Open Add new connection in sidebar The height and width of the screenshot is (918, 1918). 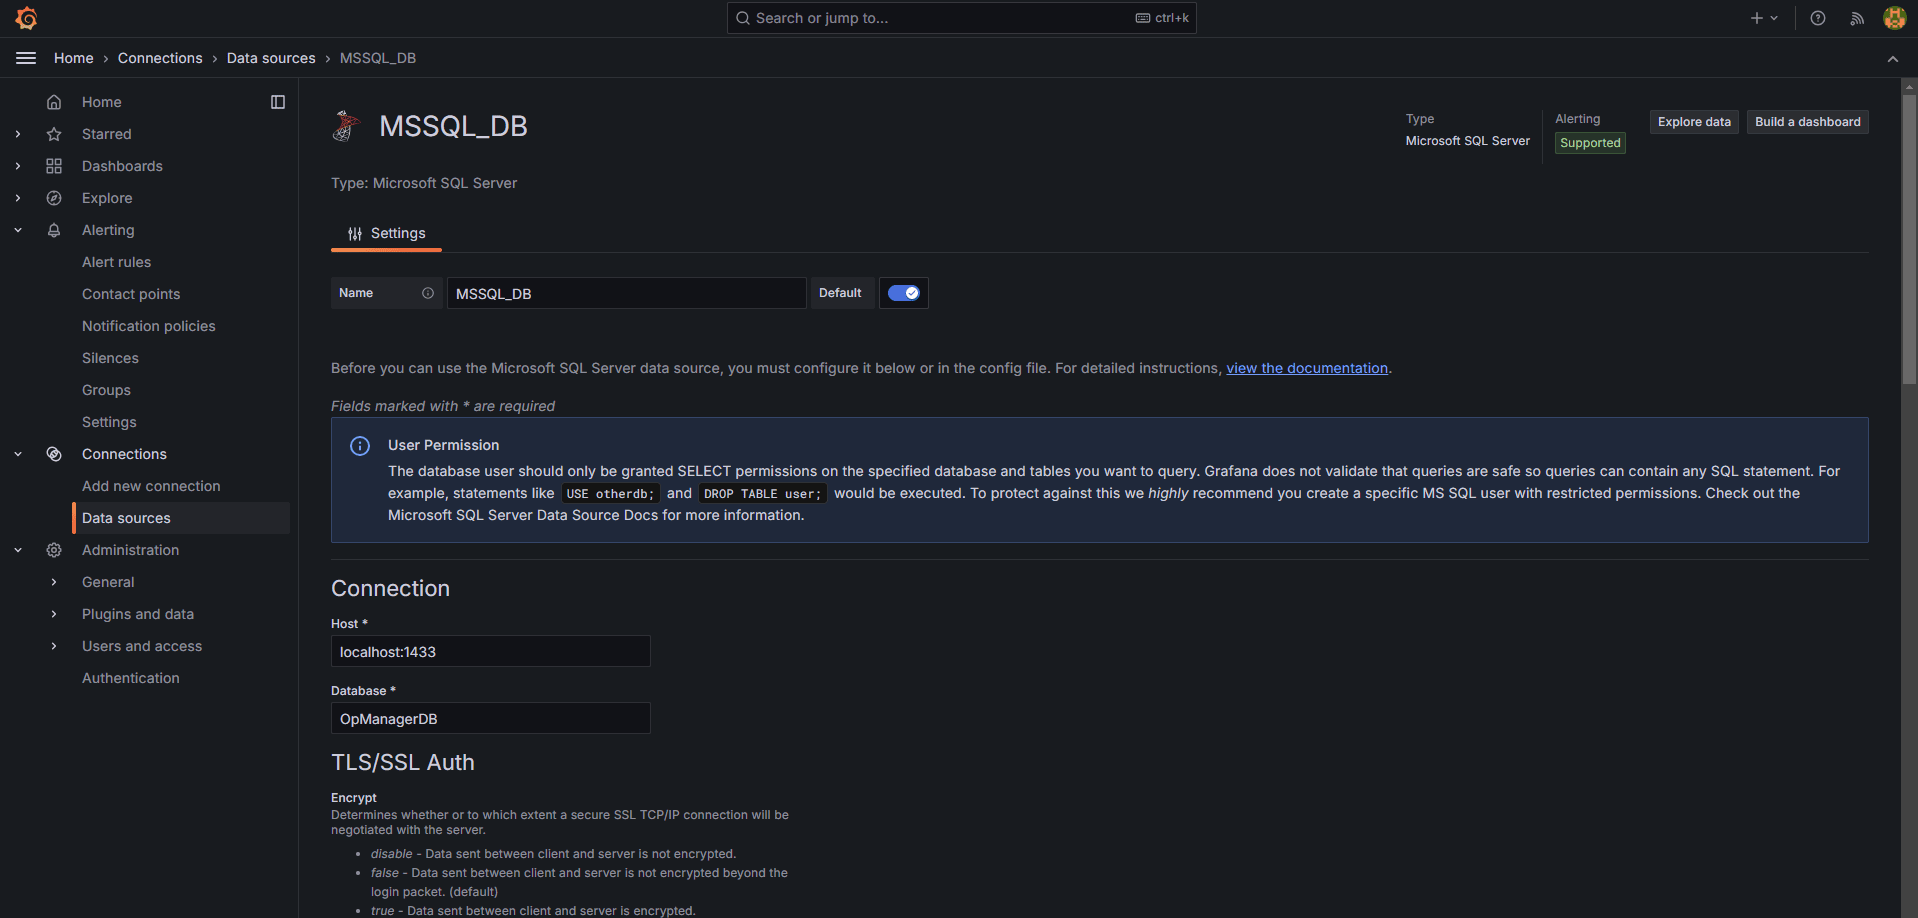coord(151,486)
